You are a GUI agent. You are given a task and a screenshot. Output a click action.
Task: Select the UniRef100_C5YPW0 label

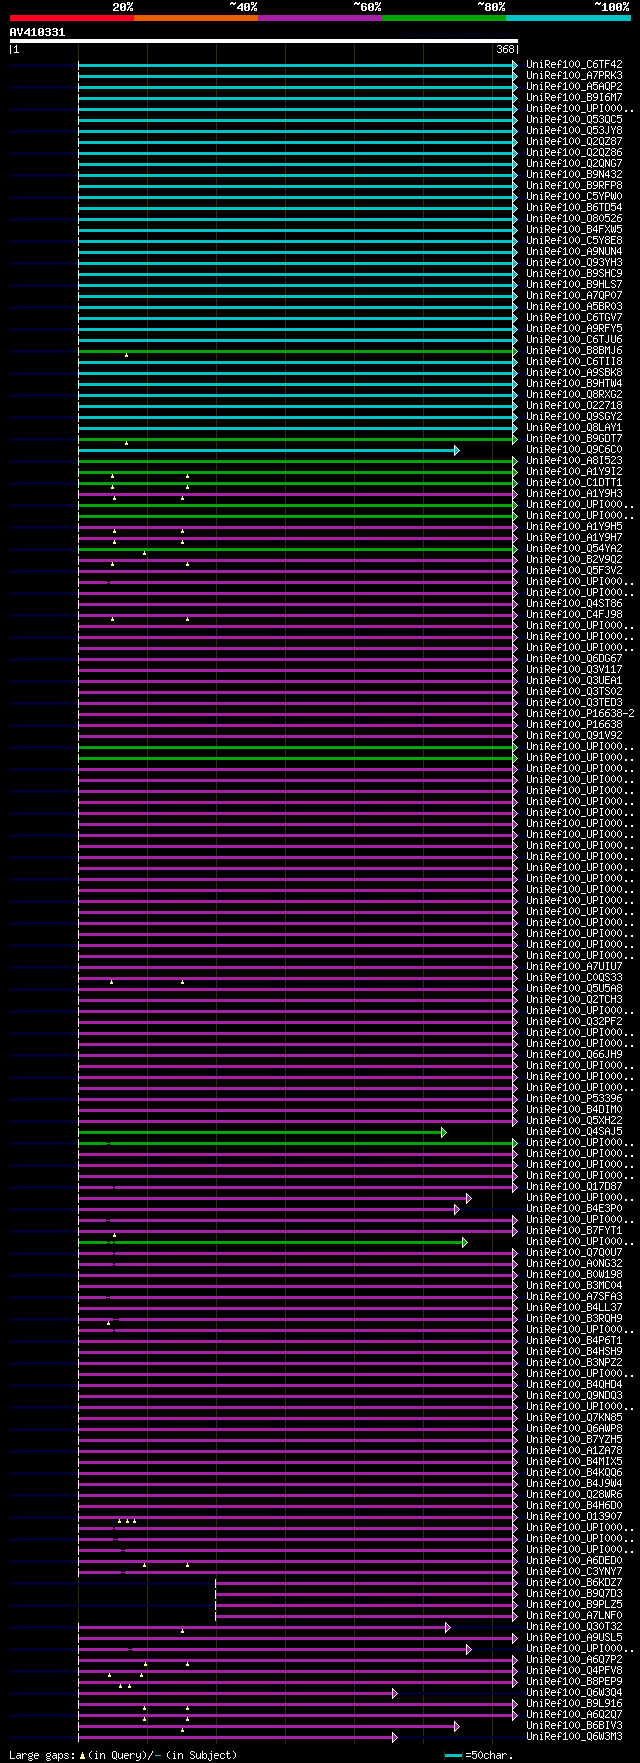pyautogui.click(x=574, y=197)
